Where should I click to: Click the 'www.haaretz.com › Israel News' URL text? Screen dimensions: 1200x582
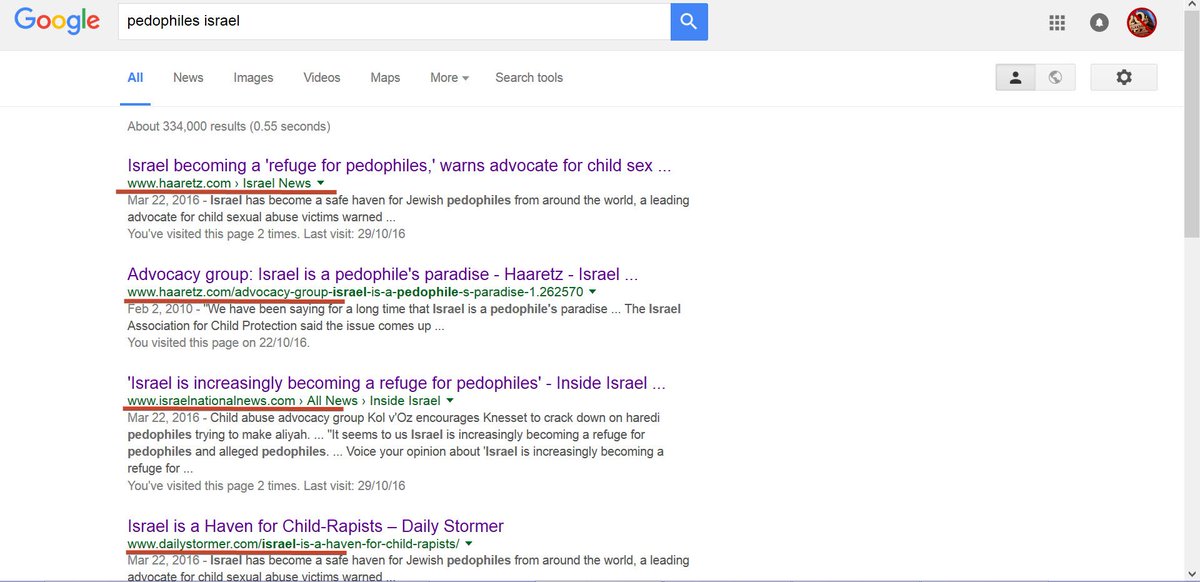[219, 183]
